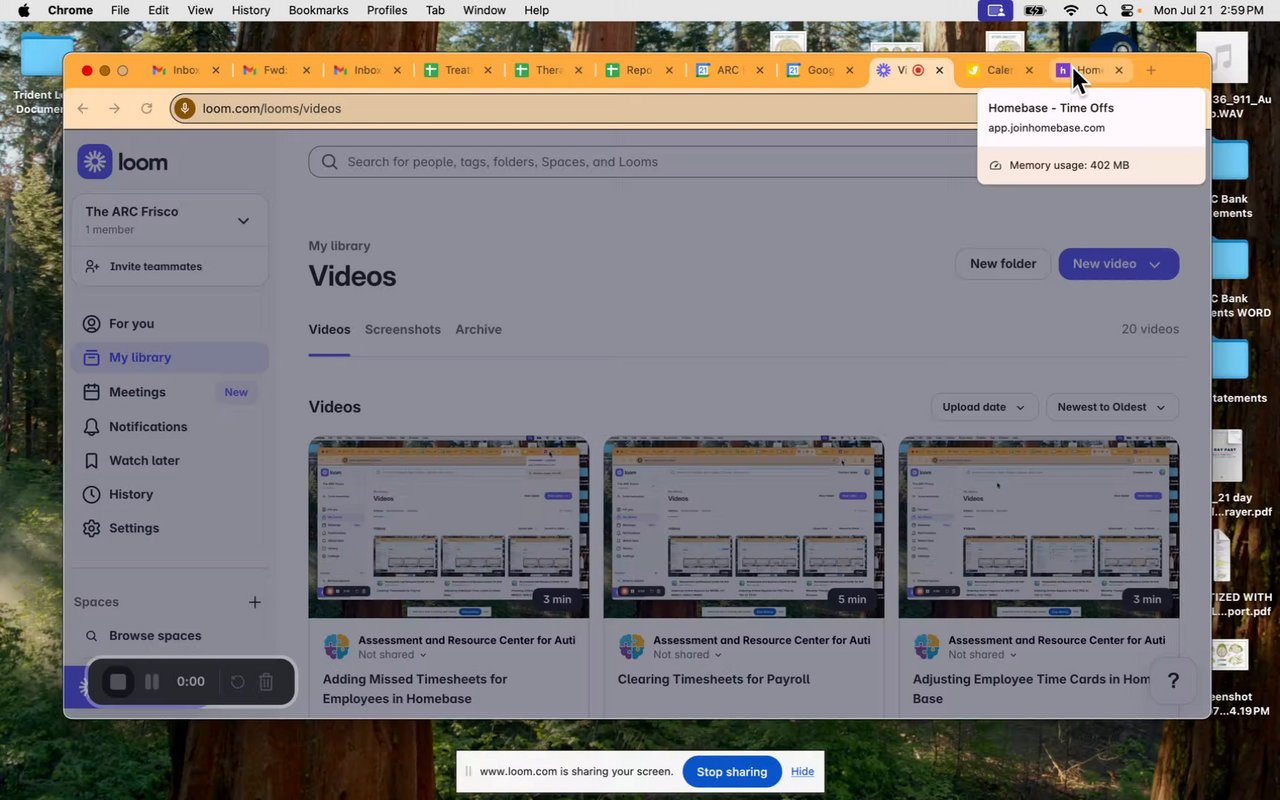Switch to the Screenshots tab
The image size is (1280, 800).
[403, 329]
